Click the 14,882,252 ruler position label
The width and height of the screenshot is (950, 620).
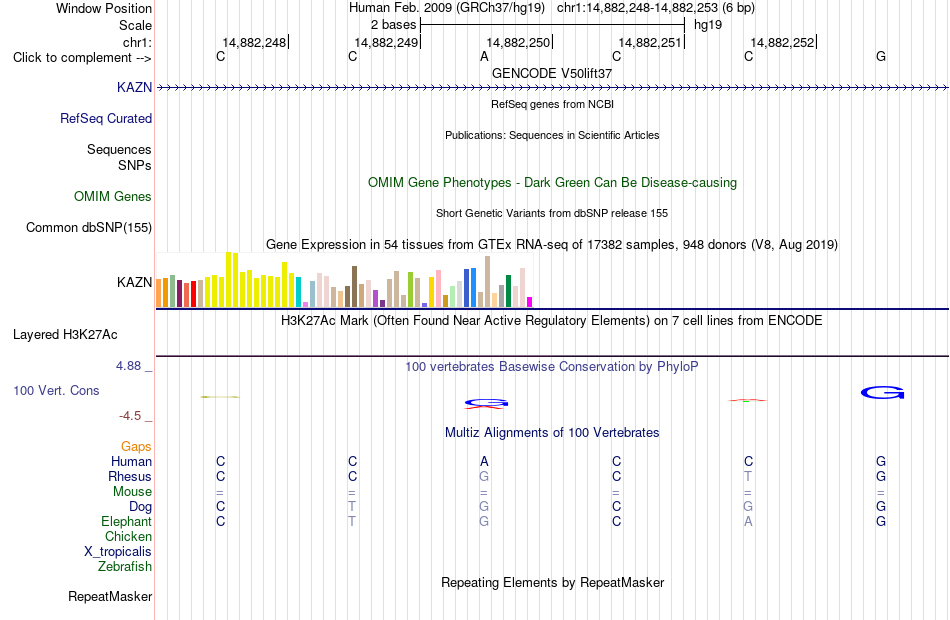(x=782, y=42)
